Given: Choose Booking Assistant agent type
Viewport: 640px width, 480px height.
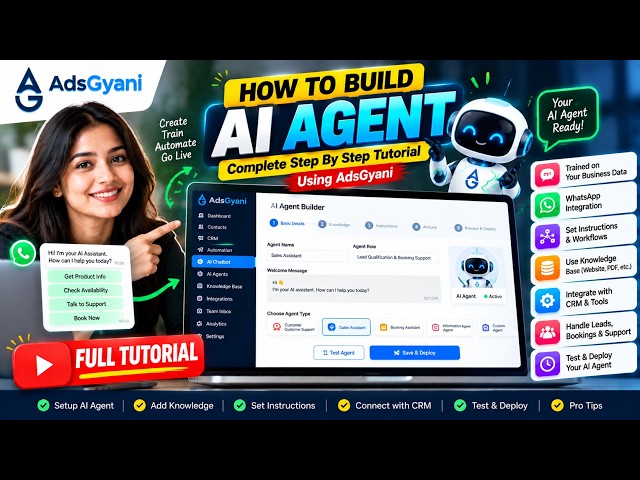Looking at the screenshot, I should pyautogui.click(x=400, y=327).
